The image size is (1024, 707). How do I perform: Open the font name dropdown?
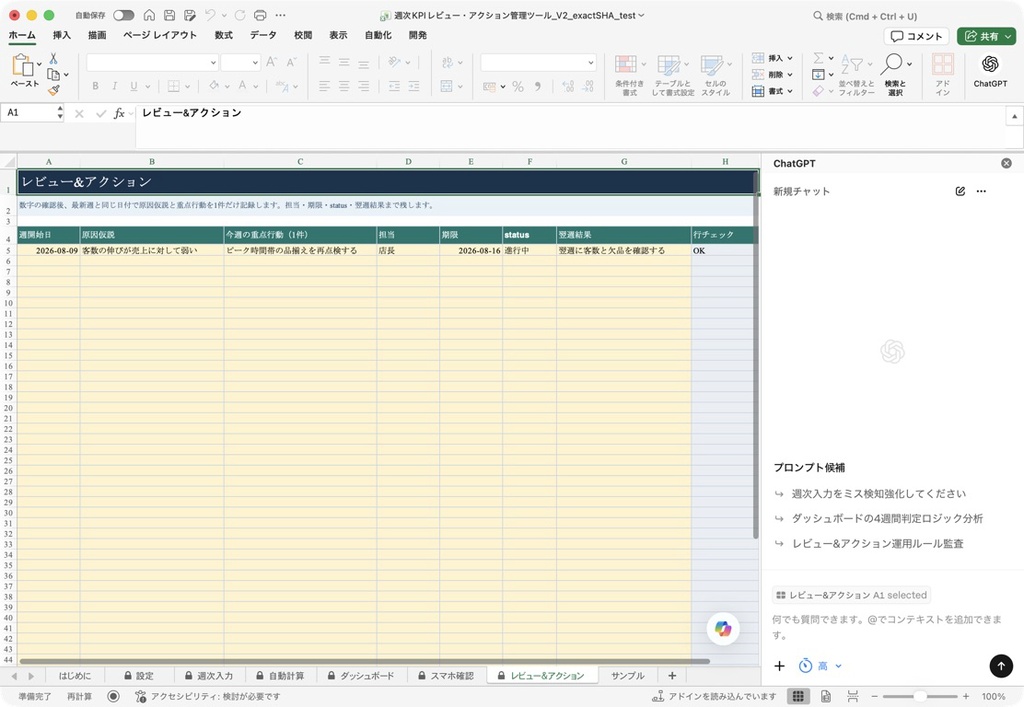tap(213, 63)
